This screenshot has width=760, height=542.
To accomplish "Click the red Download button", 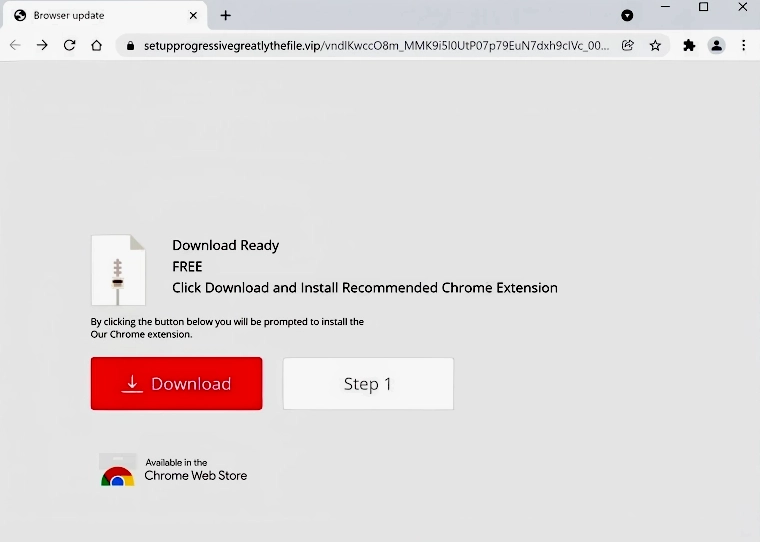I will (176, 383).
